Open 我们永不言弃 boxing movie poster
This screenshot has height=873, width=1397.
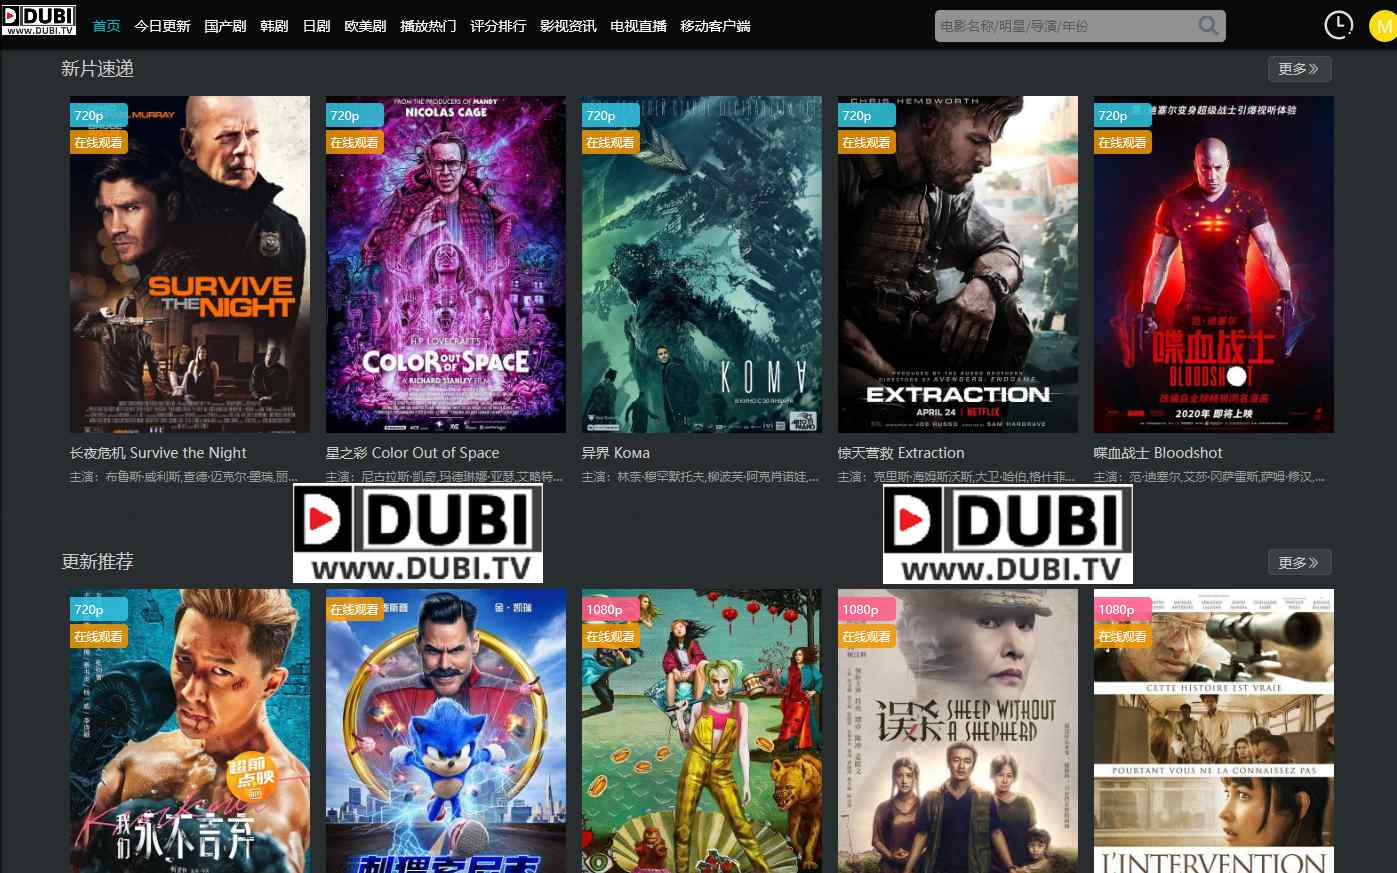[190, 731]
